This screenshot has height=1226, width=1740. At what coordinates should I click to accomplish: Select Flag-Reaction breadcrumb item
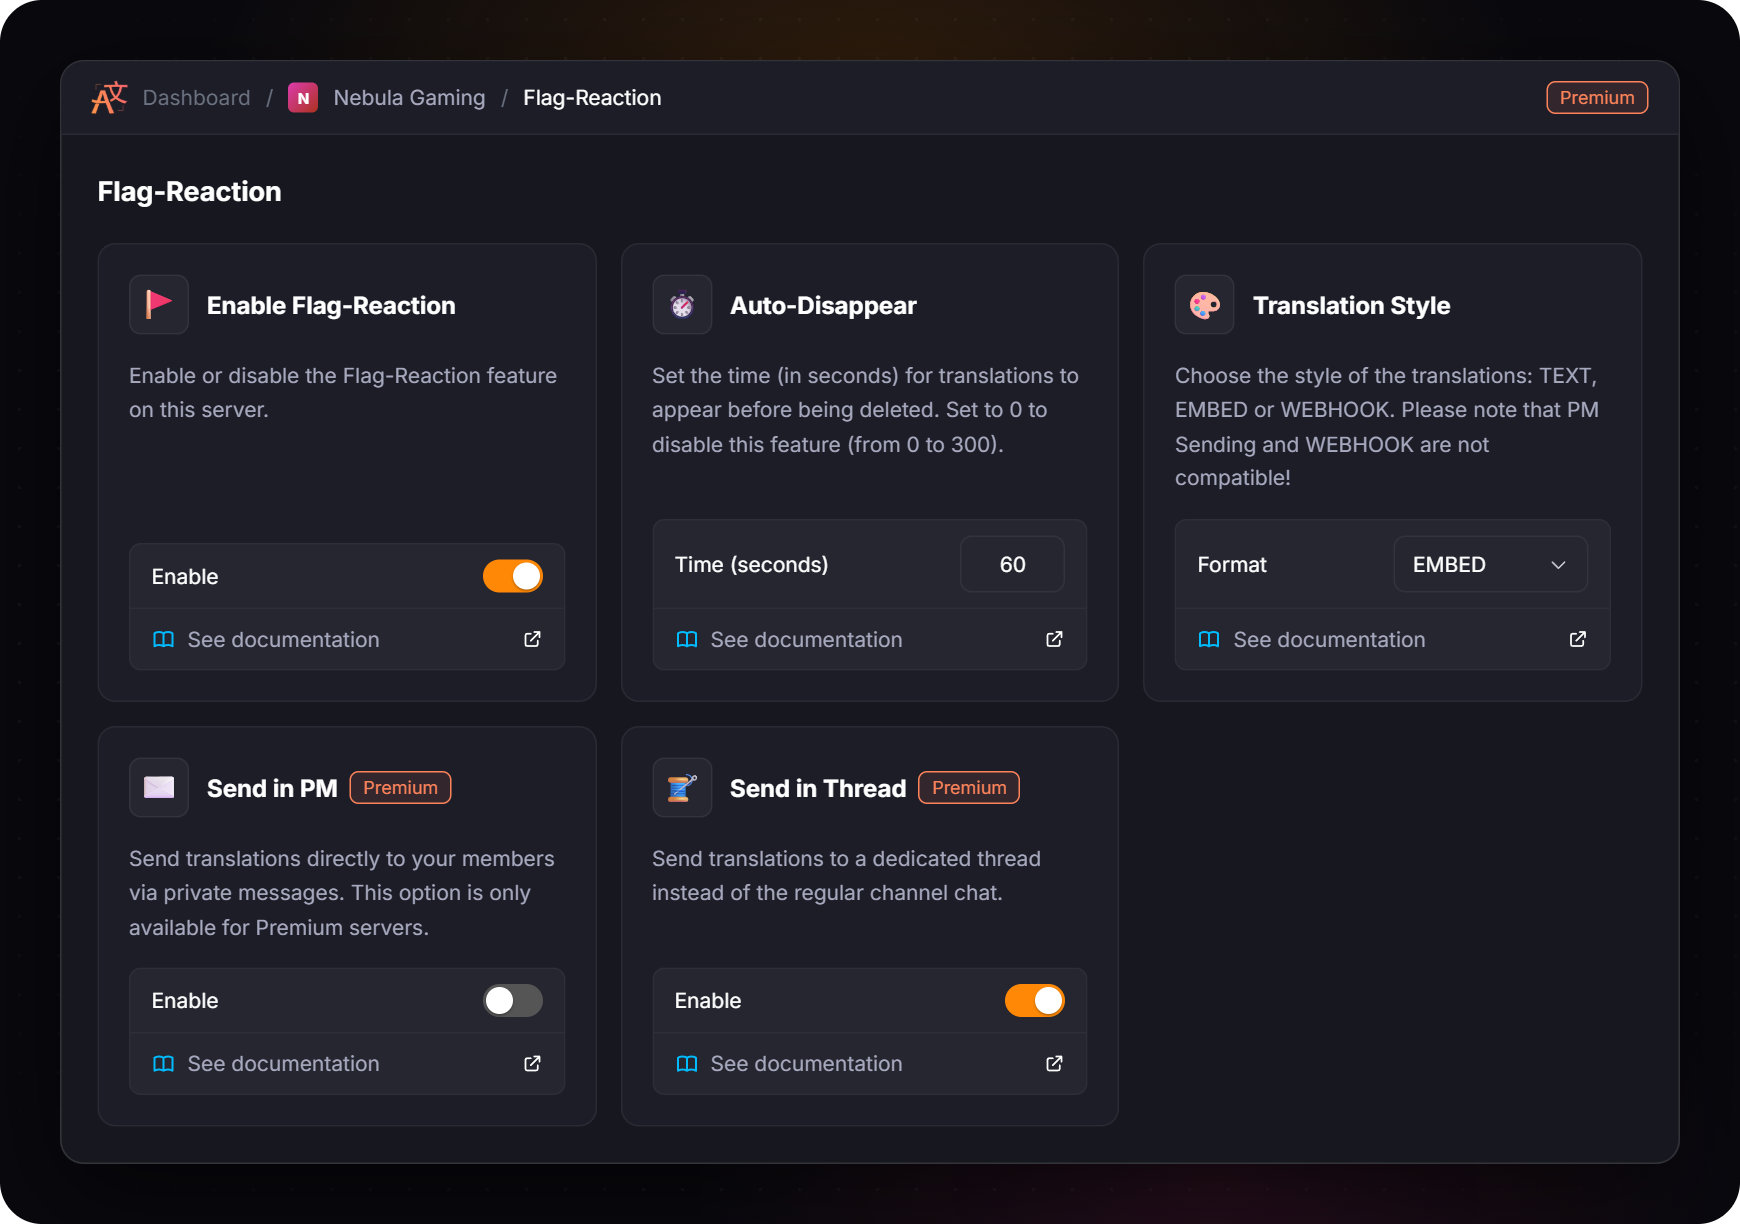click(592, 97)
